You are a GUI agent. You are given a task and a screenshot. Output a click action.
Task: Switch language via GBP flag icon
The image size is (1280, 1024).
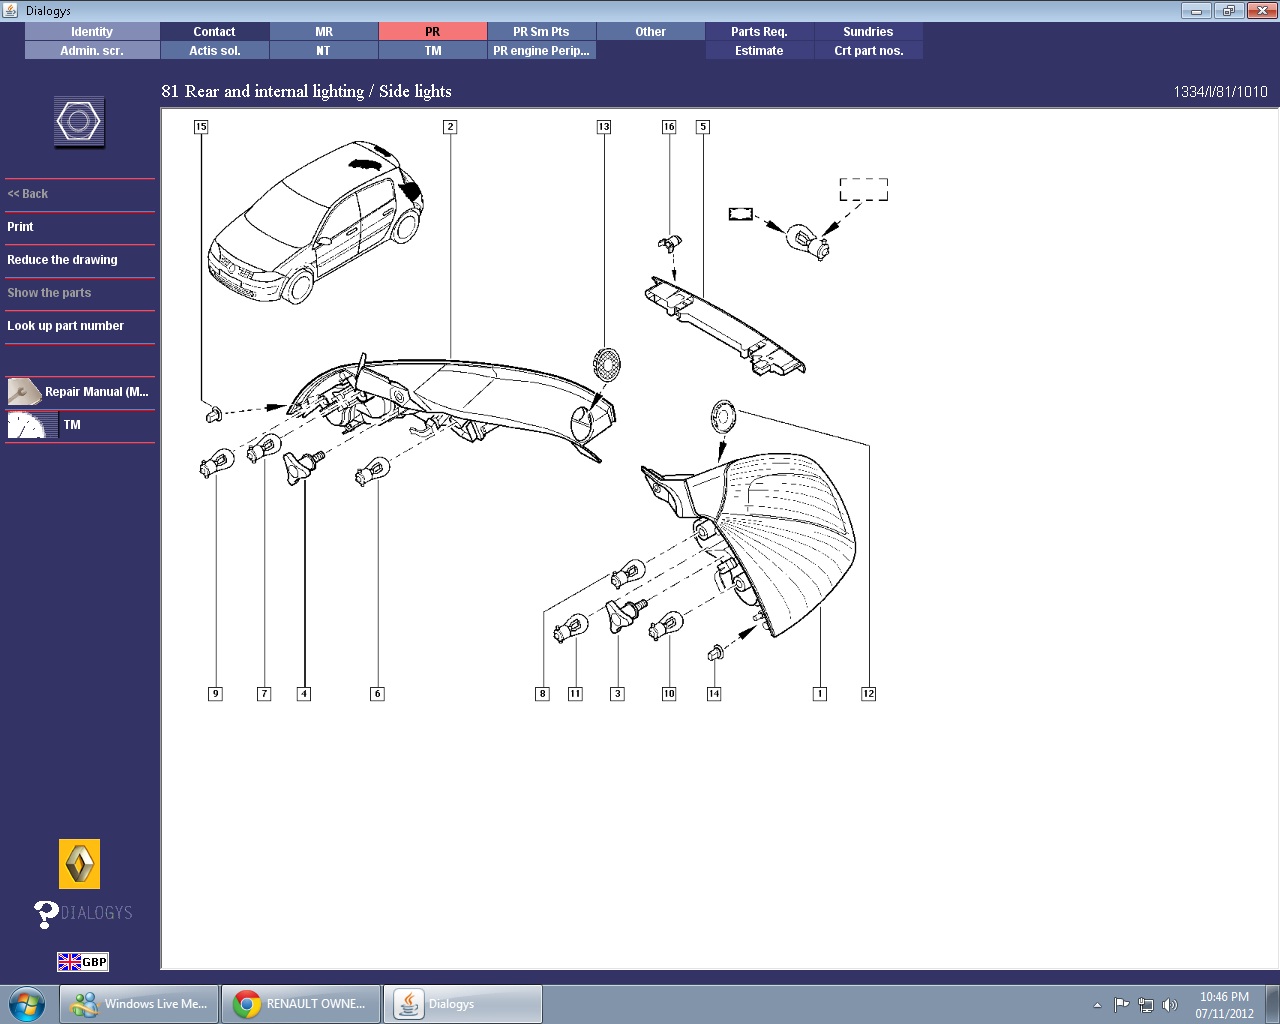click(83, 962)
